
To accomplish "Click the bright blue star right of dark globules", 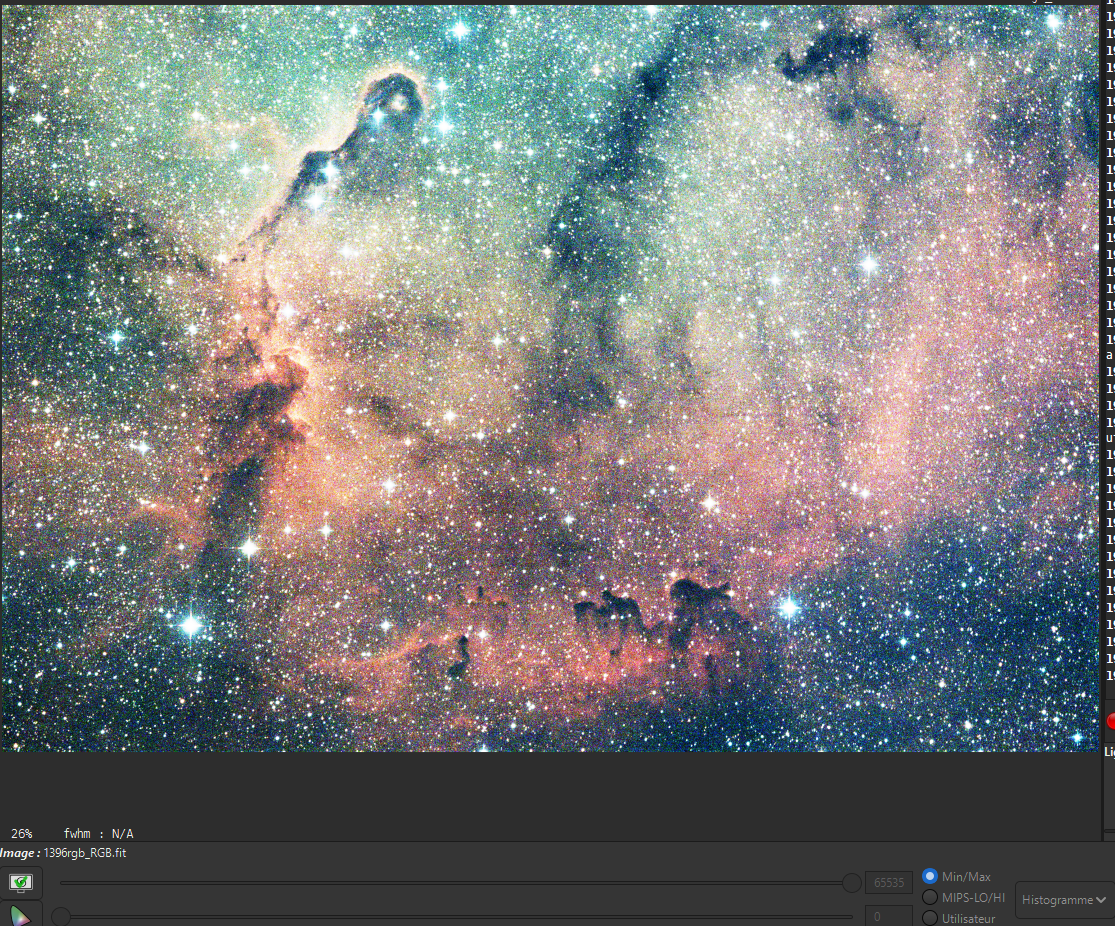I will click(789, 607).
